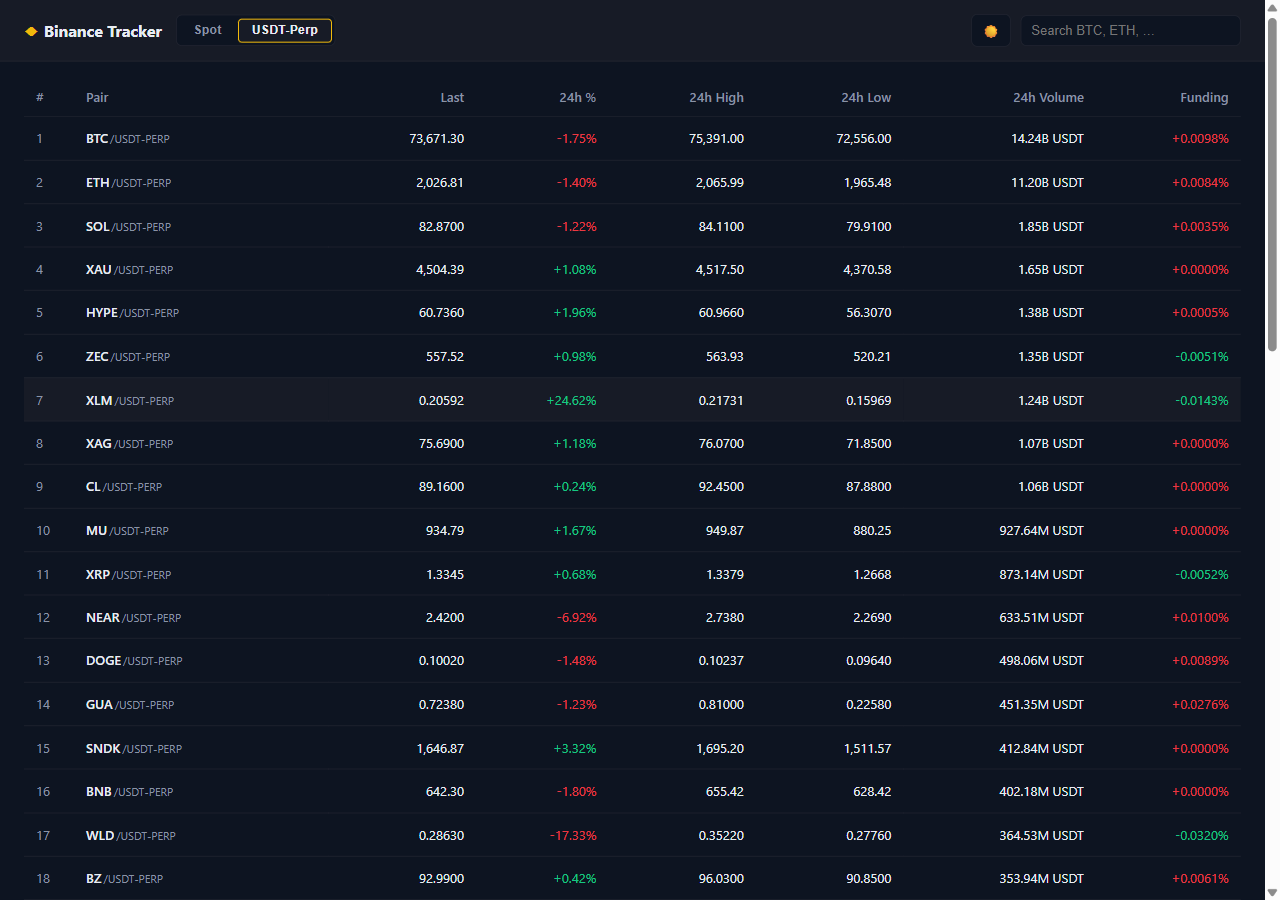This screenshot has height=900, width=1280.
Task: Click ETH volume 11.20B USDT
Action: (1047, 183)
